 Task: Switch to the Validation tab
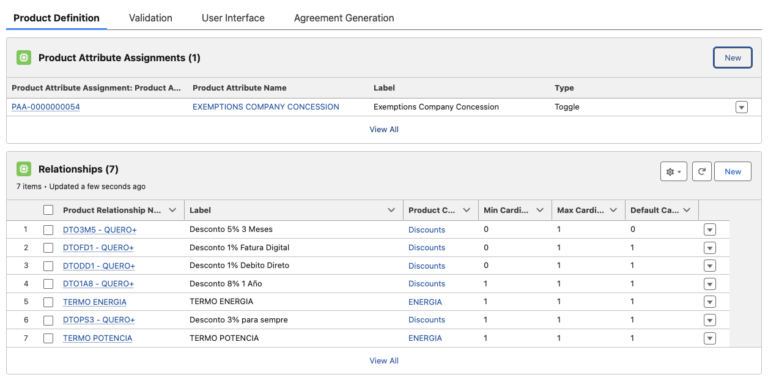coord(150,18)
